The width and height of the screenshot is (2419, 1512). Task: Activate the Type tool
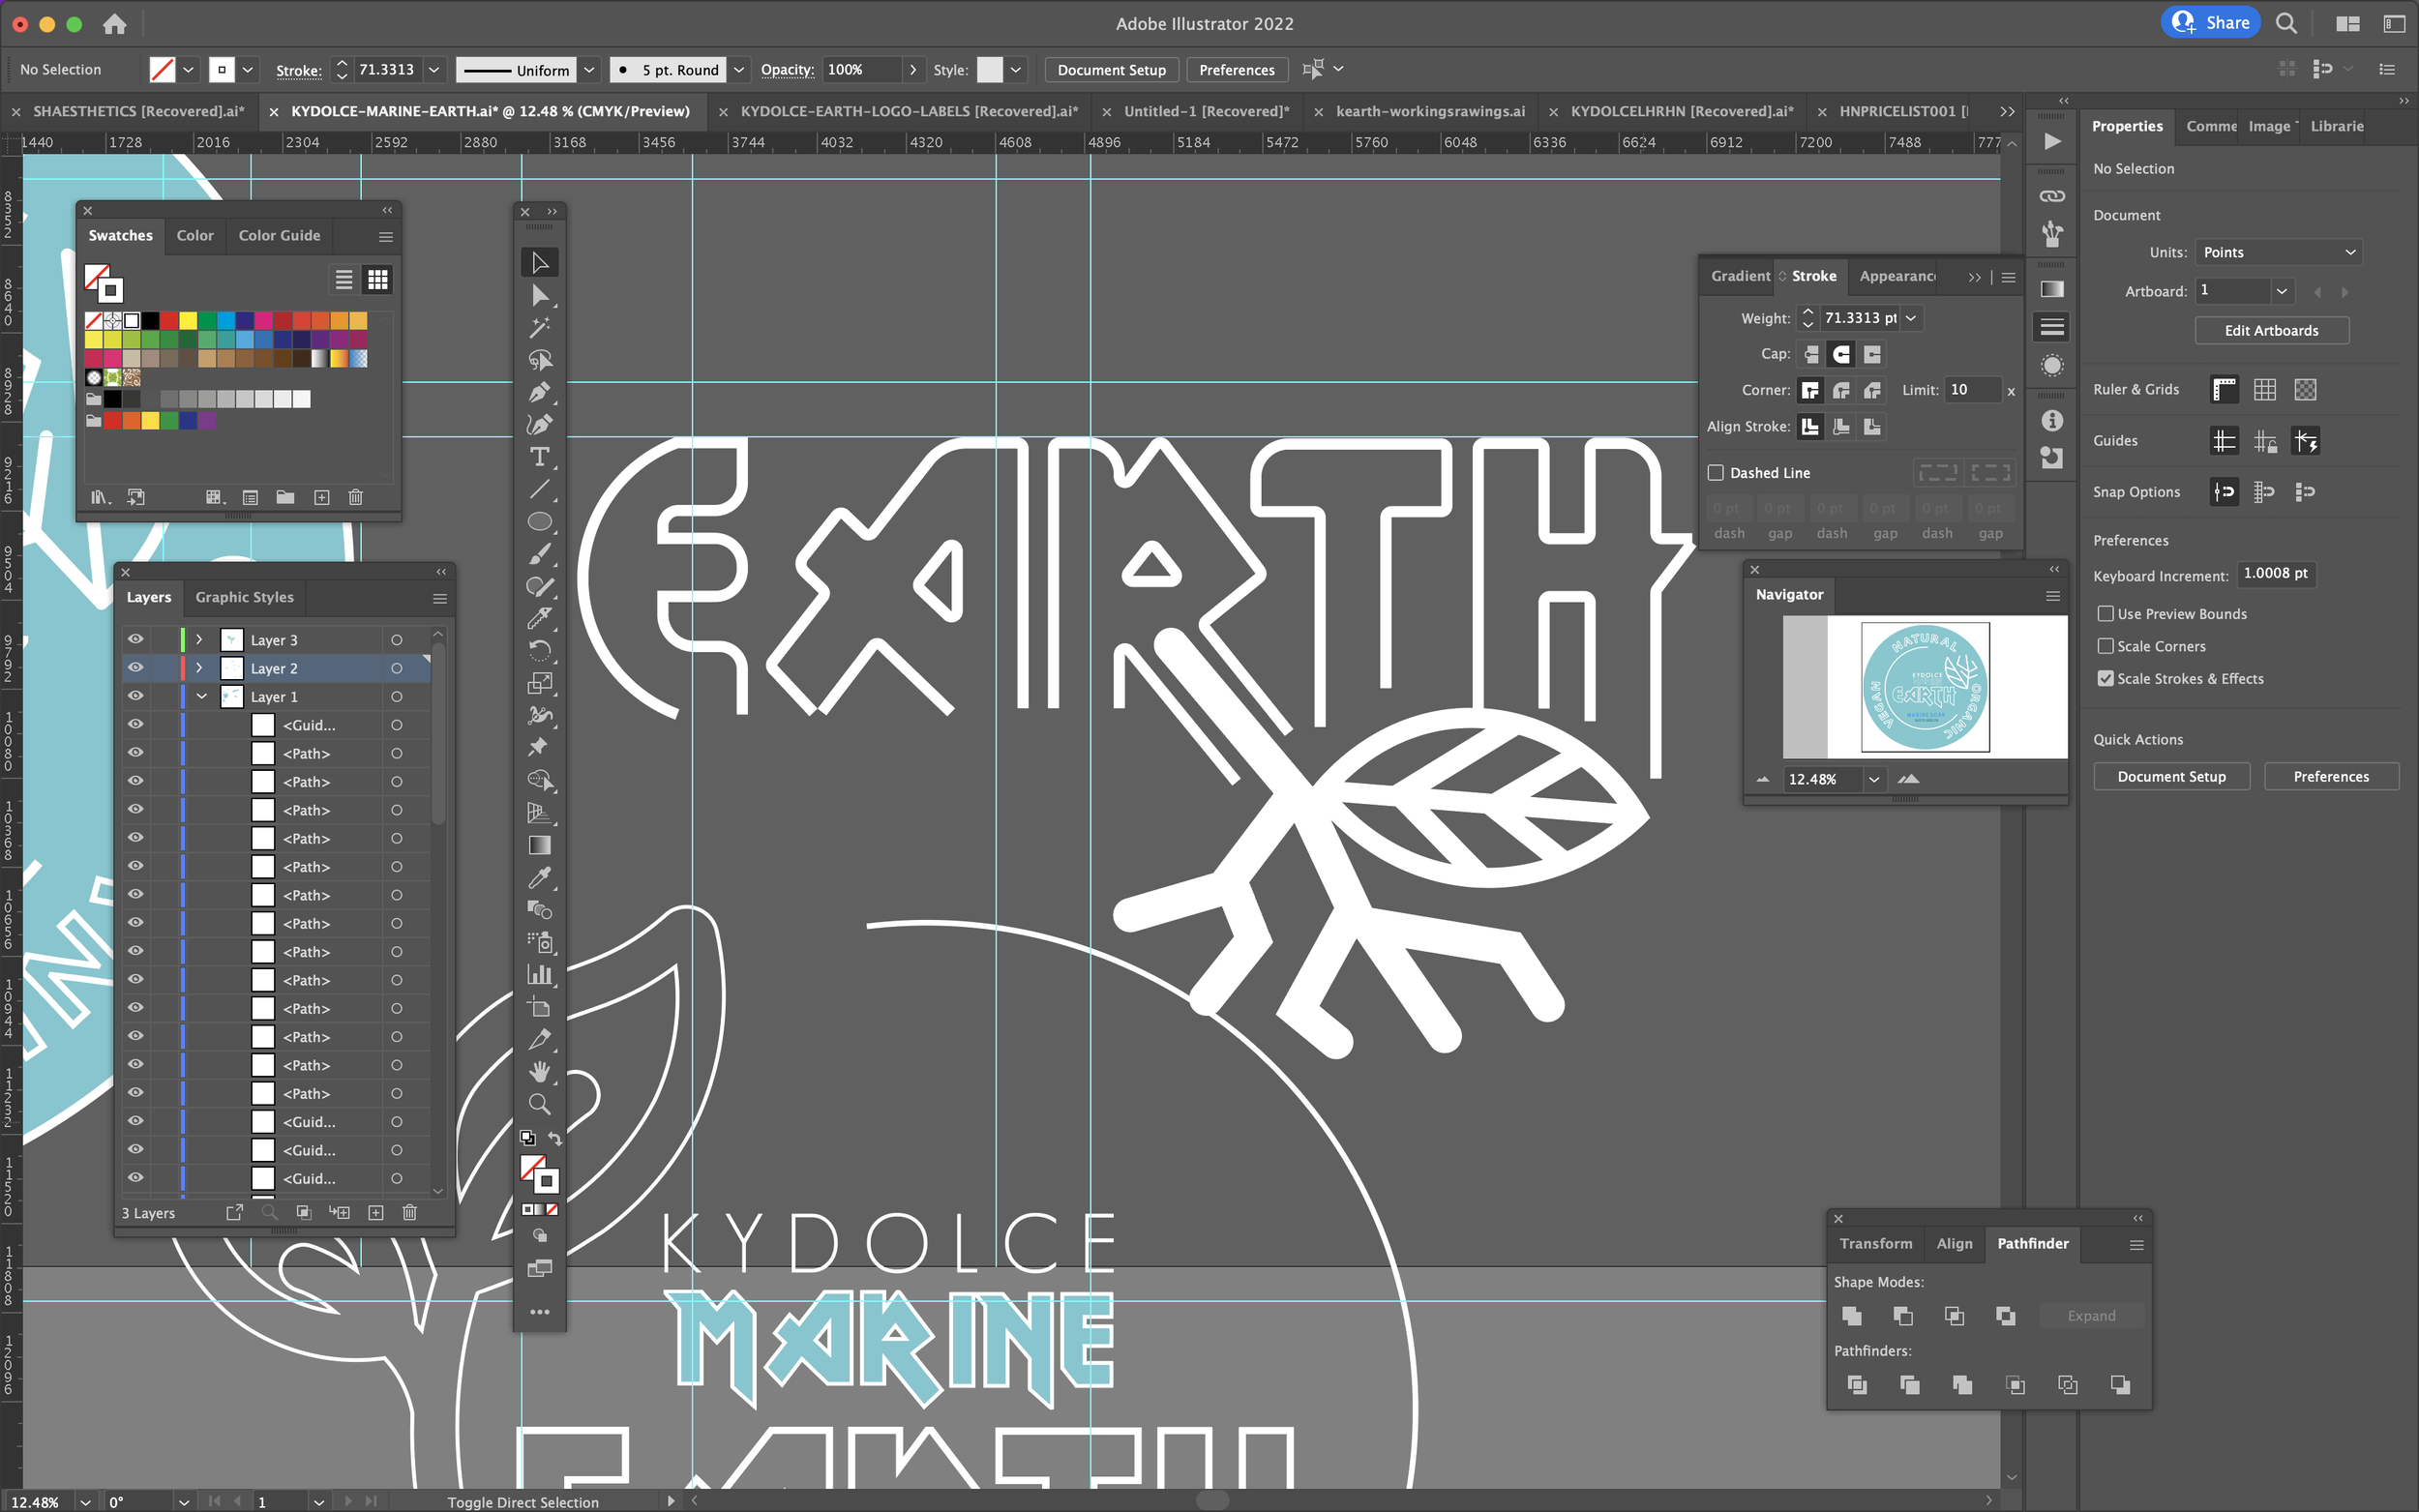click(x=539, y=457)
